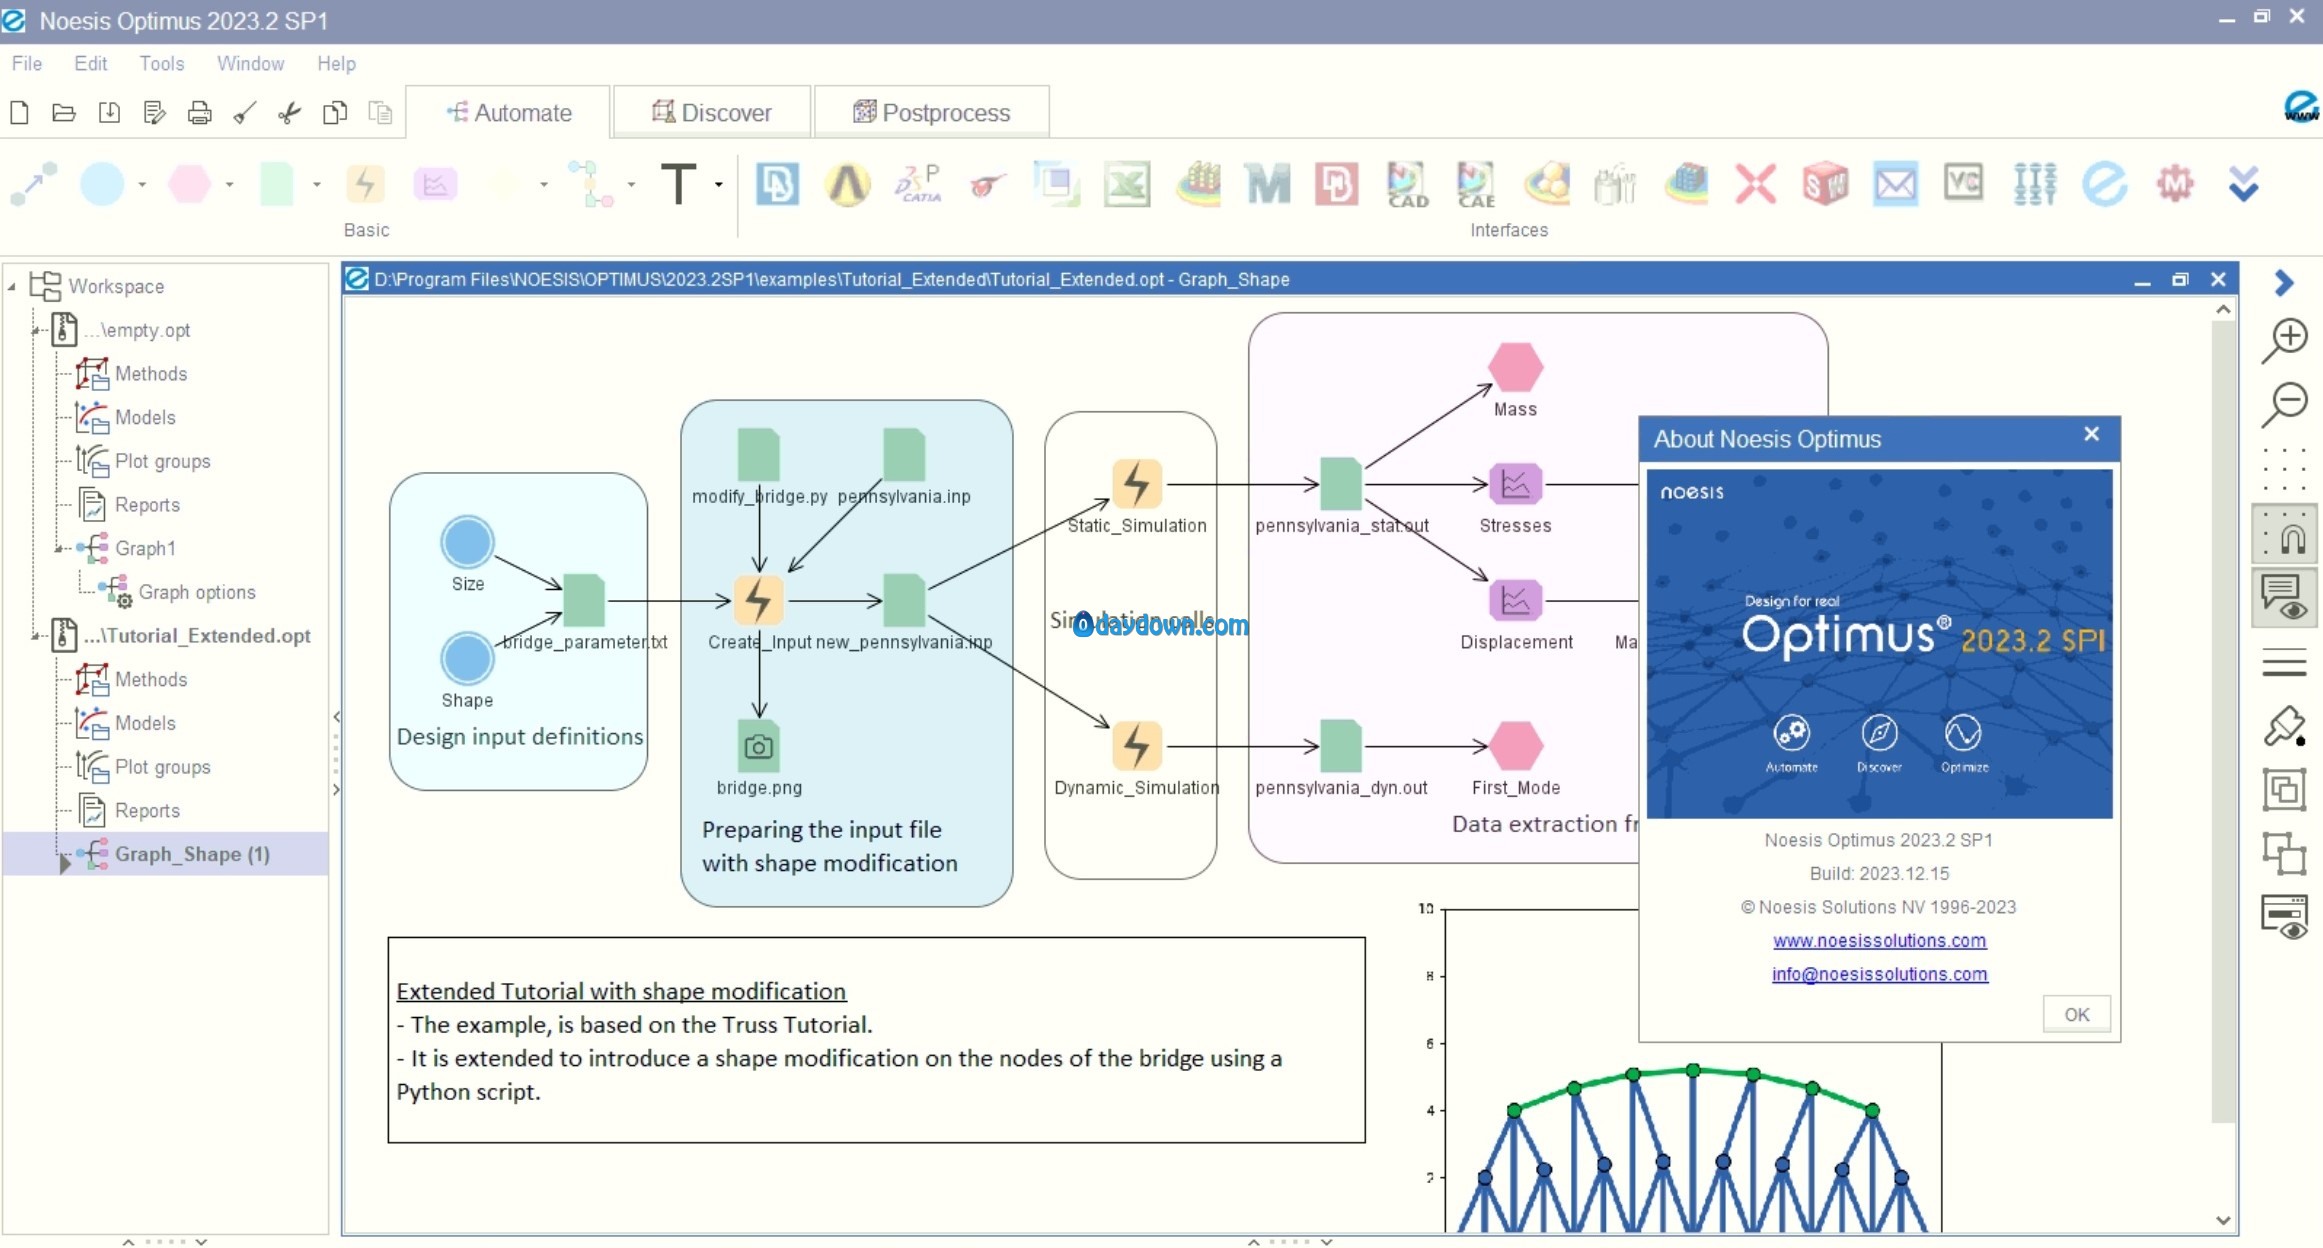This screenshot has height=1248, width=2323.
Task: Click the New file icon
Action: (19, 112)
